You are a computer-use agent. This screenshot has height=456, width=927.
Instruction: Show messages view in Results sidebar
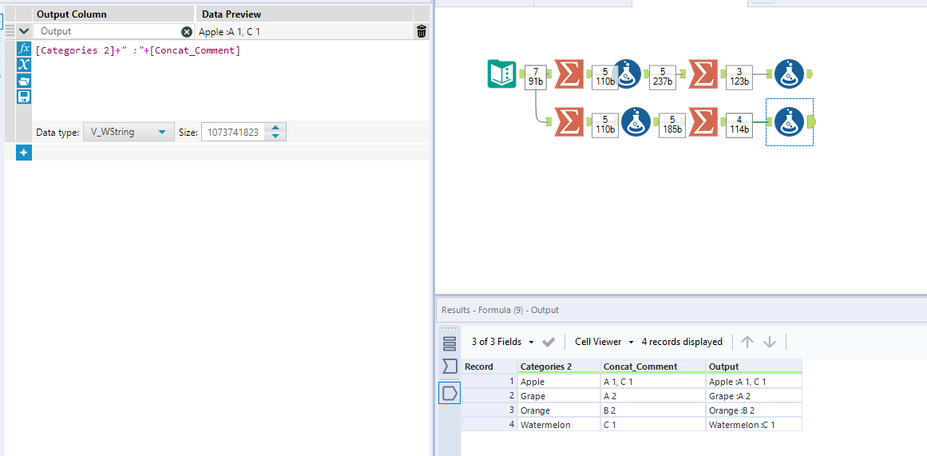click(449, 344)
